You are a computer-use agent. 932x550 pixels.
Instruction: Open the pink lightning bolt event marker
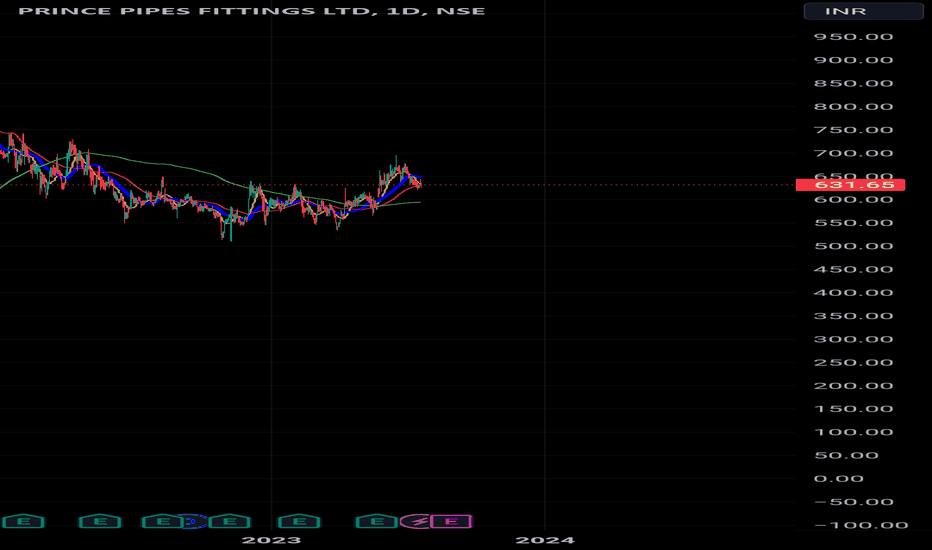pyautogui.click(x=418, y=521)
